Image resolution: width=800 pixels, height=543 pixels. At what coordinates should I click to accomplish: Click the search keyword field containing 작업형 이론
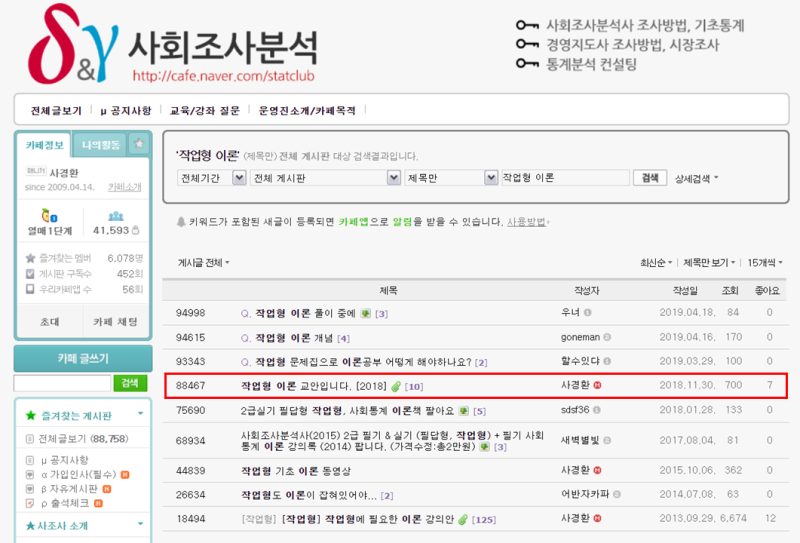(x=565, y=178)
